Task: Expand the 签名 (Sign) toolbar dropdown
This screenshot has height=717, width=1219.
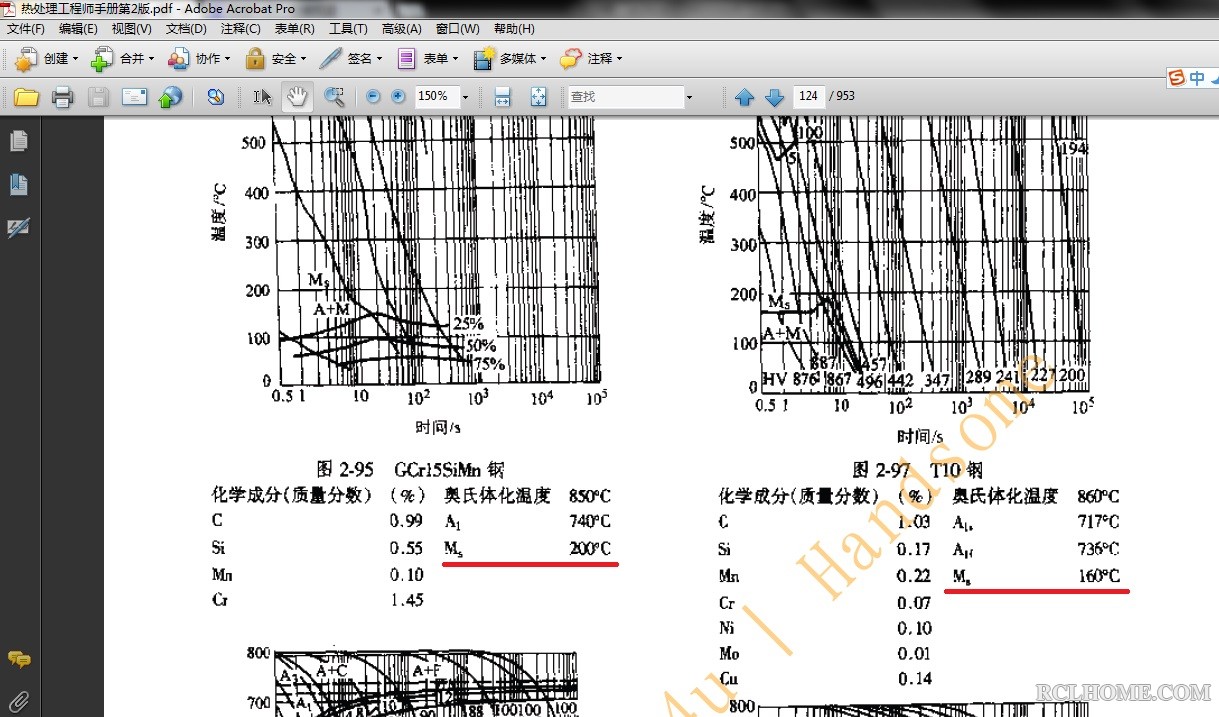Action: [x=379, y=59]
